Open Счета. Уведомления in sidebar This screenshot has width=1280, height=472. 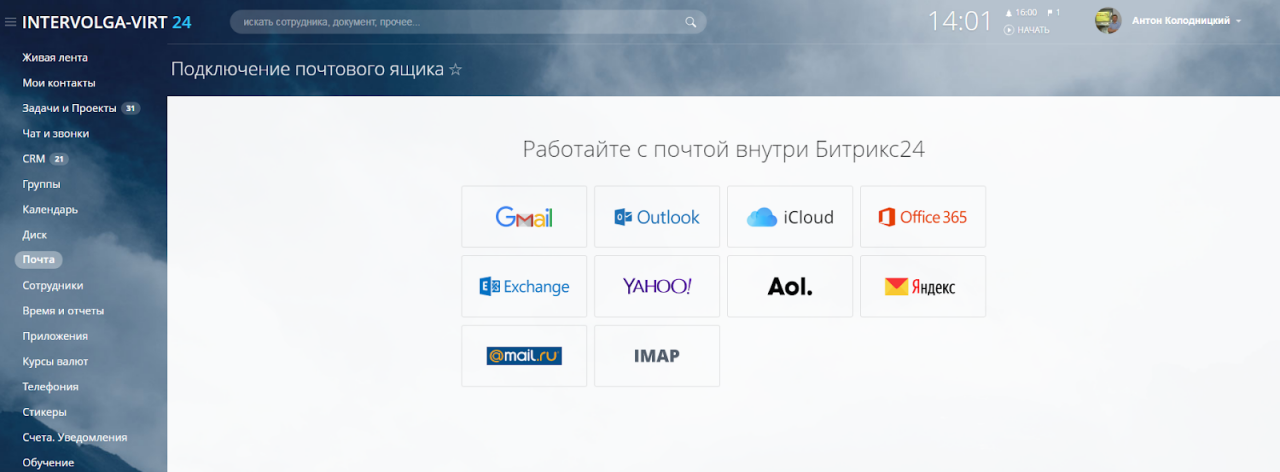pyautogui.click(x=75, y=437)
